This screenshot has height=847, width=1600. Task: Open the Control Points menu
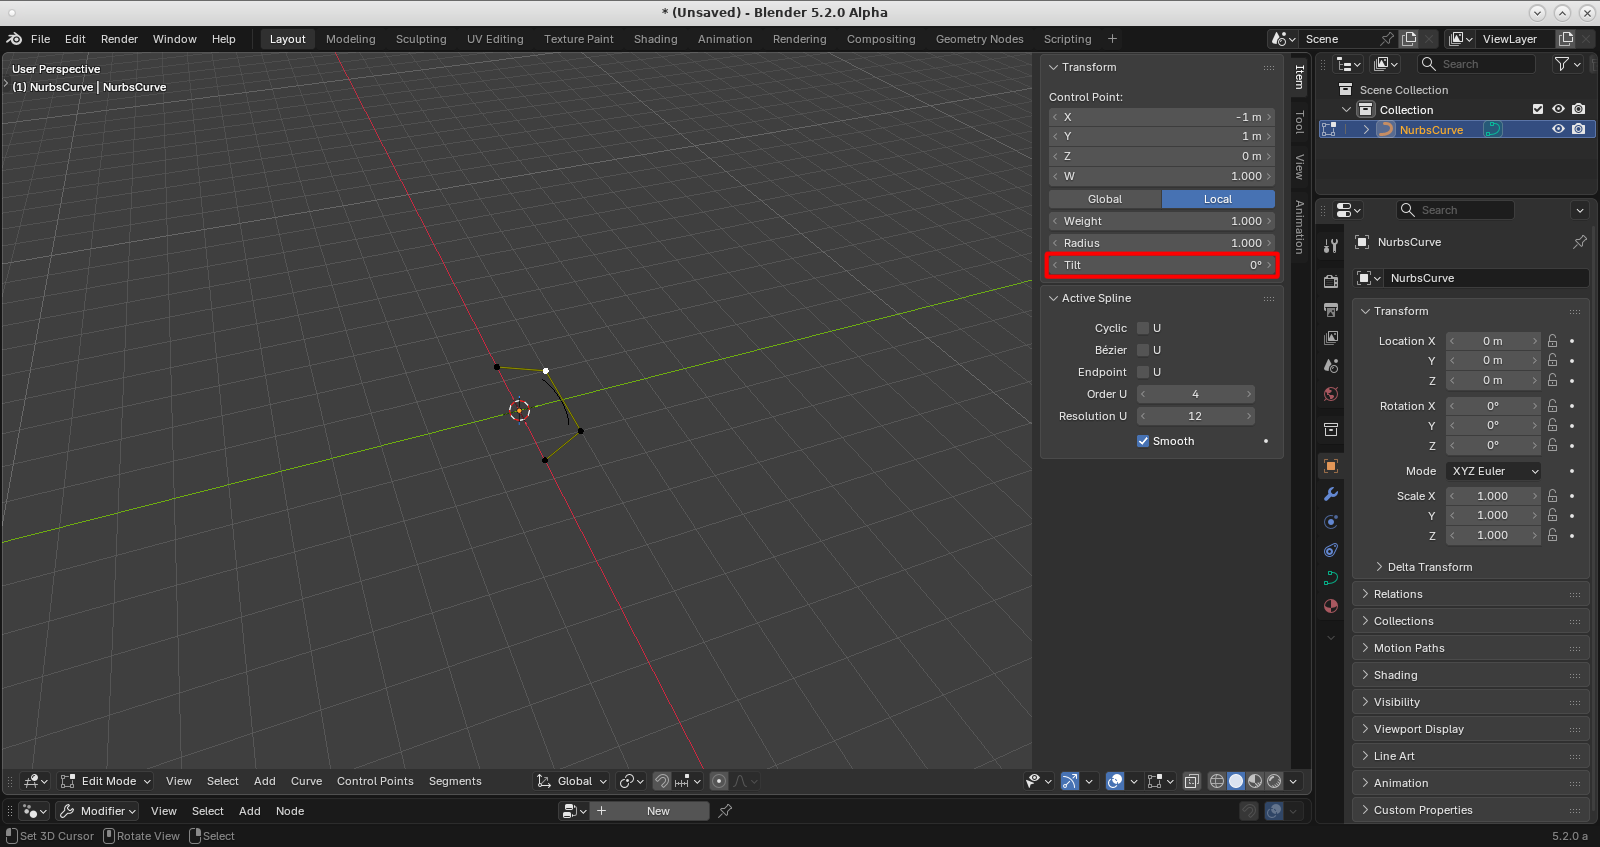tap(375, 781)
